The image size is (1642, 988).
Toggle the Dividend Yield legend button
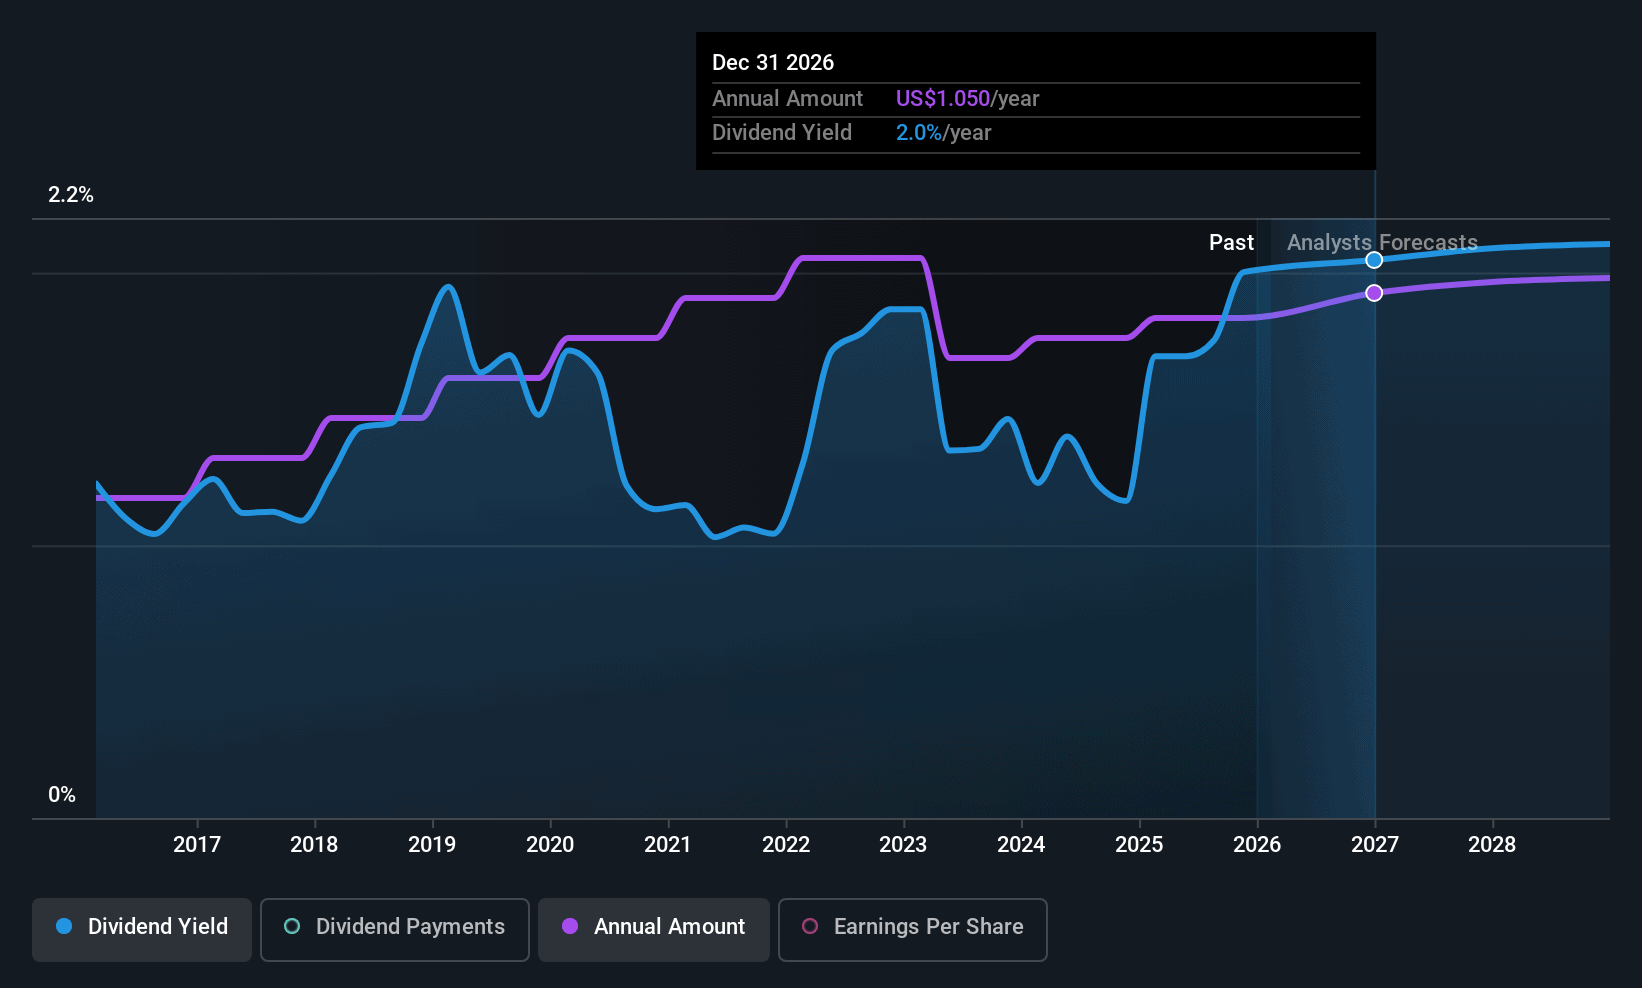pos(141,929)
